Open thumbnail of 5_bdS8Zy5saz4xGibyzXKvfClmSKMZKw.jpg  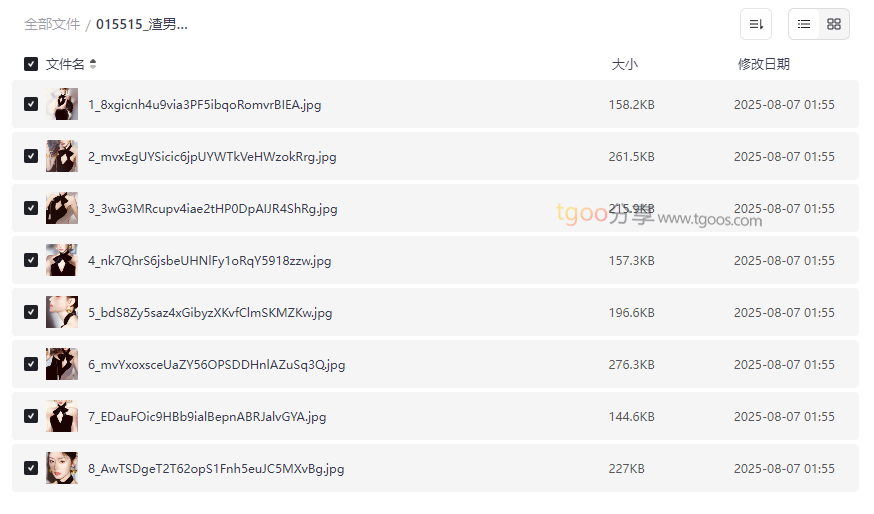pos(62,312)
